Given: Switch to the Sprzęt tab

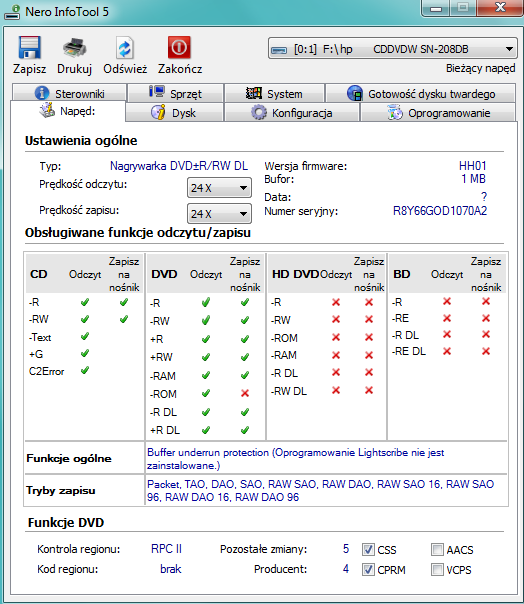Looking at the screenshot, I should (x=176, y=93).
